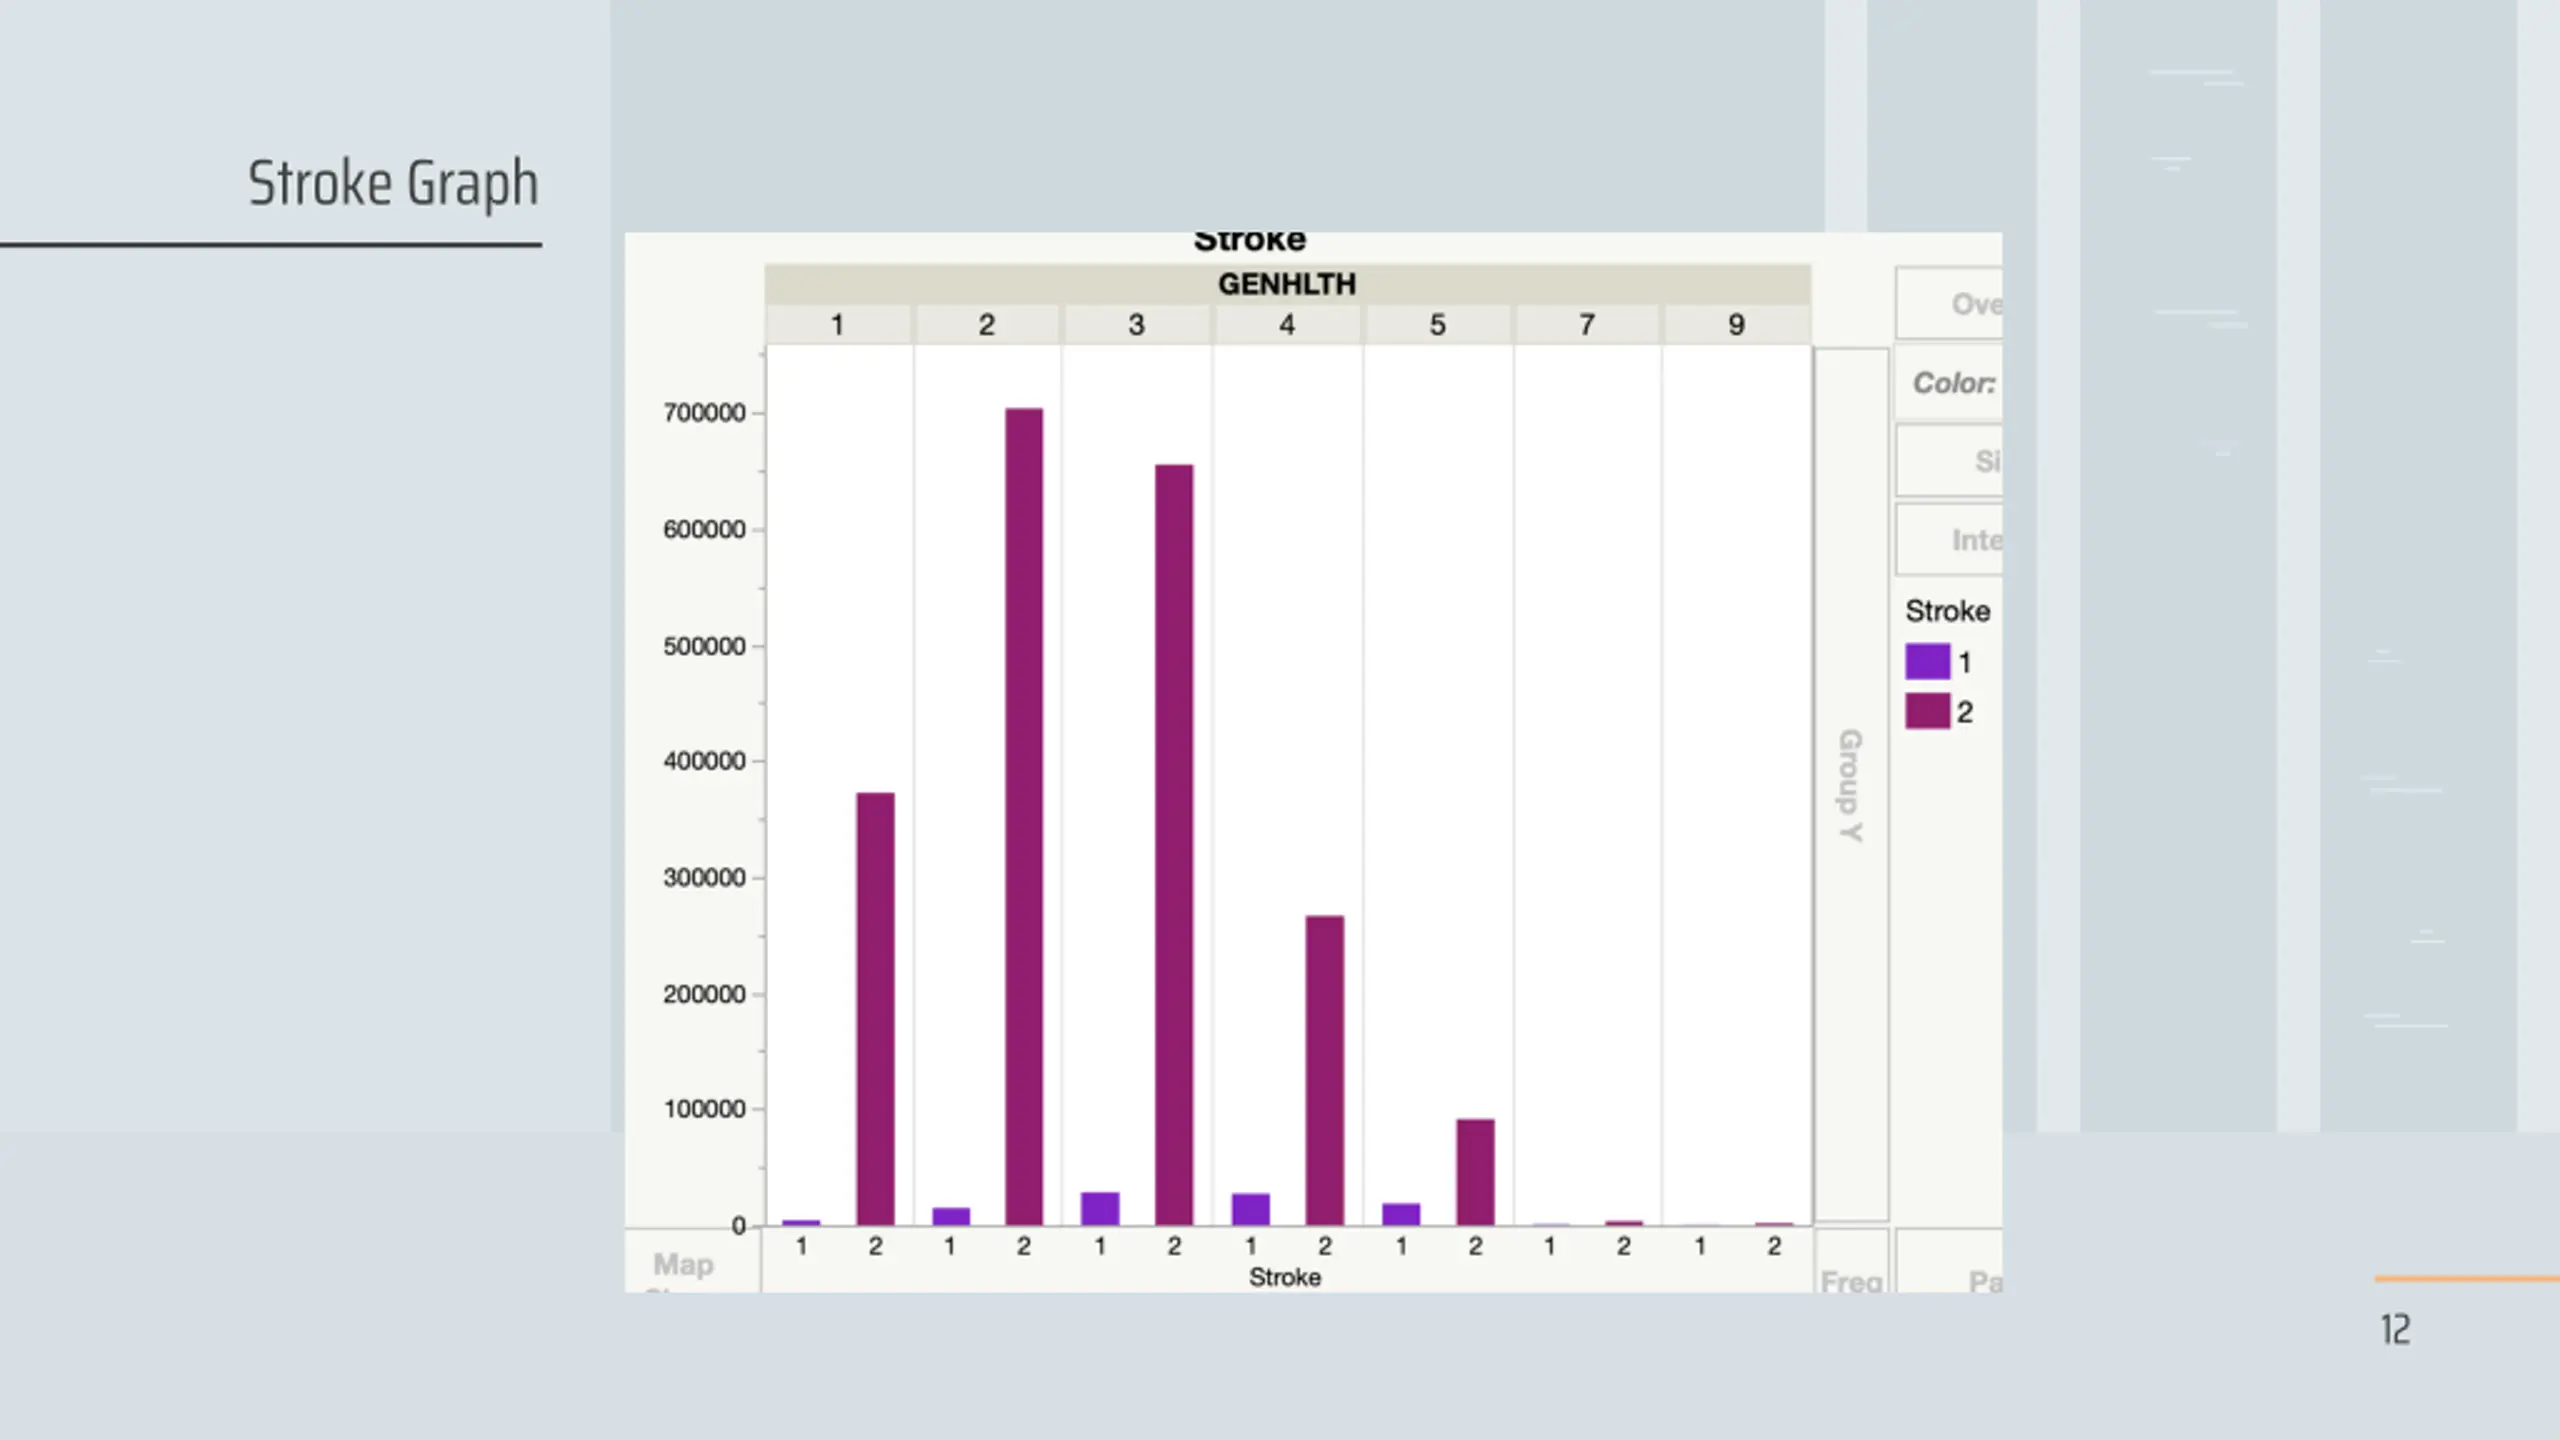
Task: Click the Color drop zone
Action: (x=1950, y=383)
